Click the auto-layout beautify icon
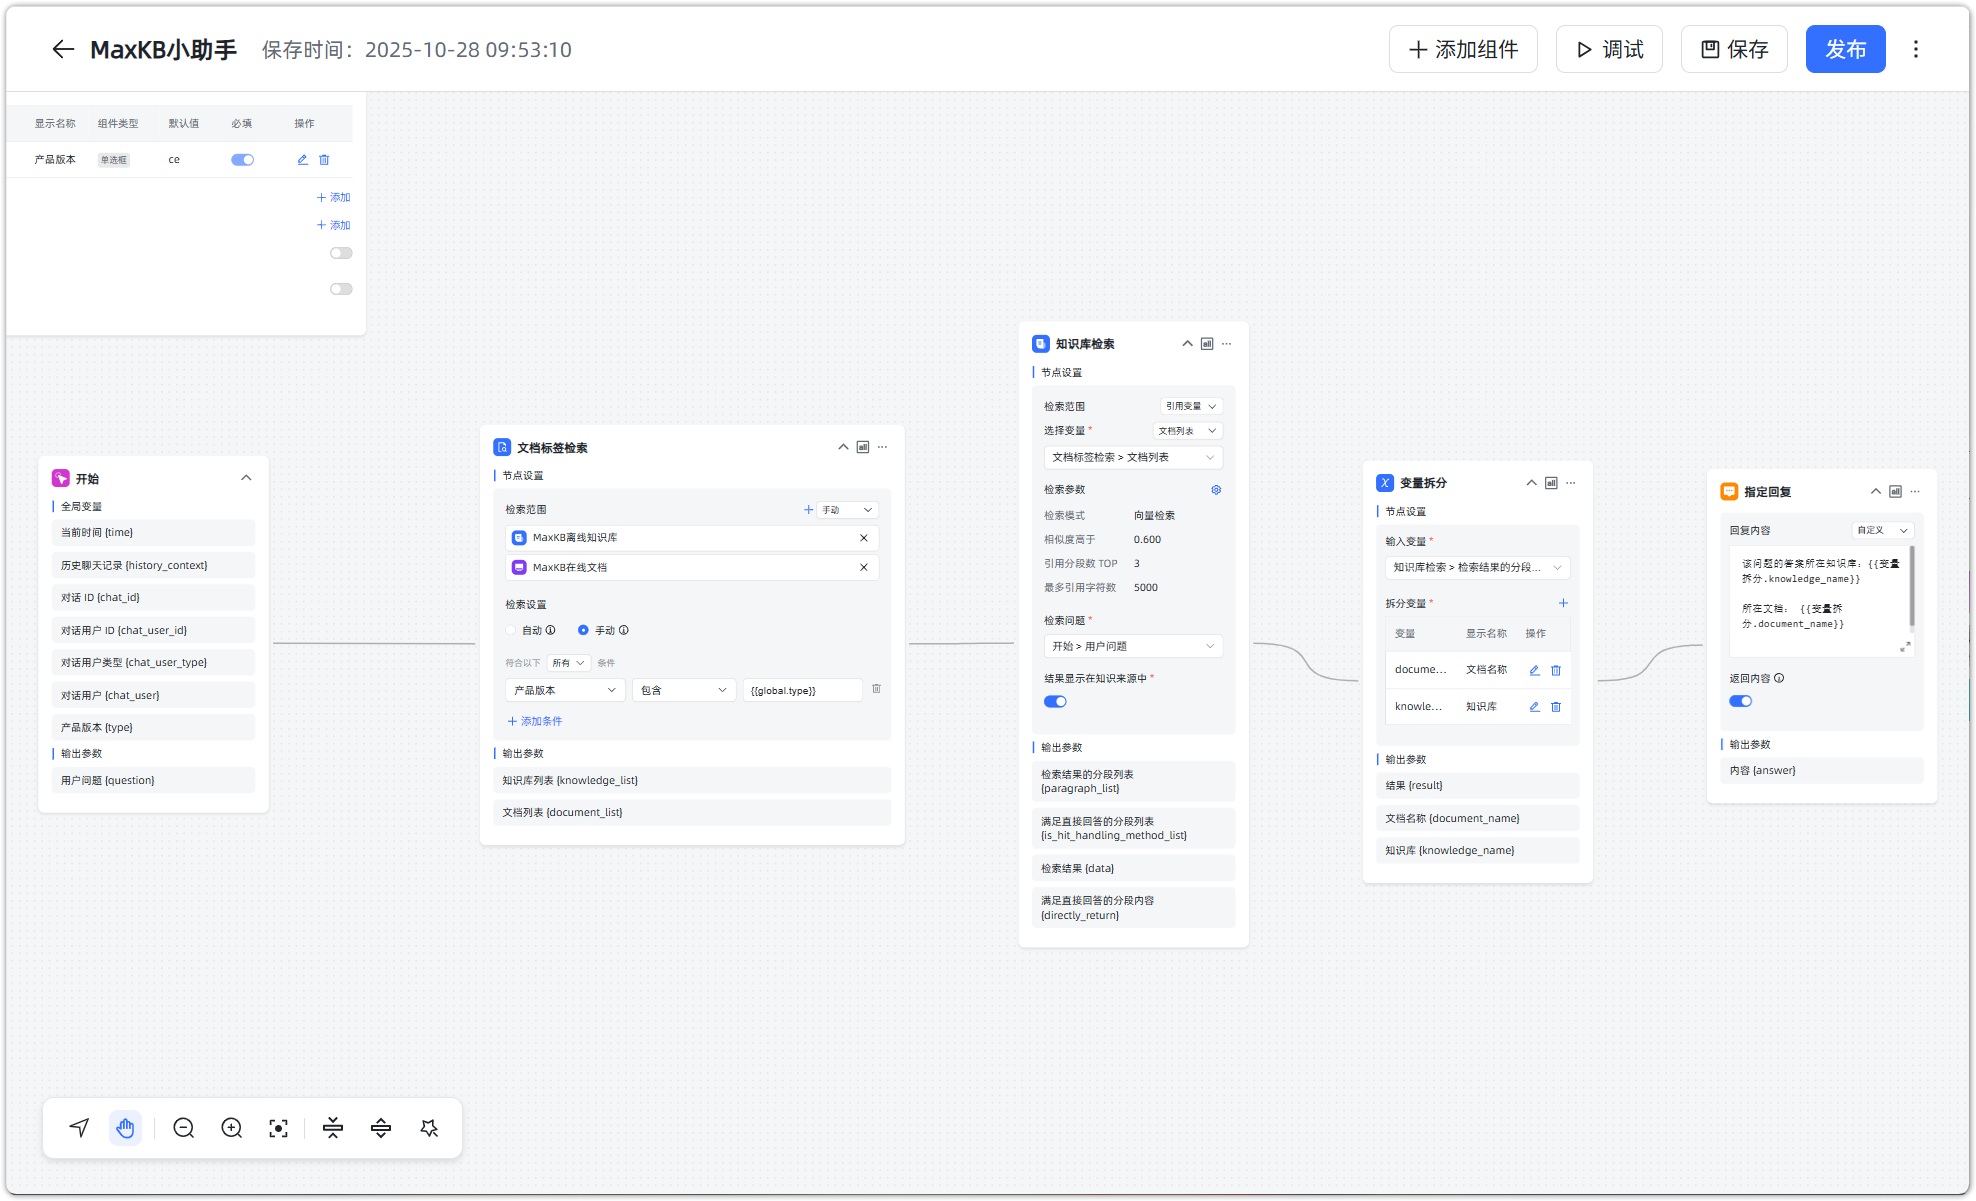This screenshot has width=1976, height=1201. [x=429, y=1128]
